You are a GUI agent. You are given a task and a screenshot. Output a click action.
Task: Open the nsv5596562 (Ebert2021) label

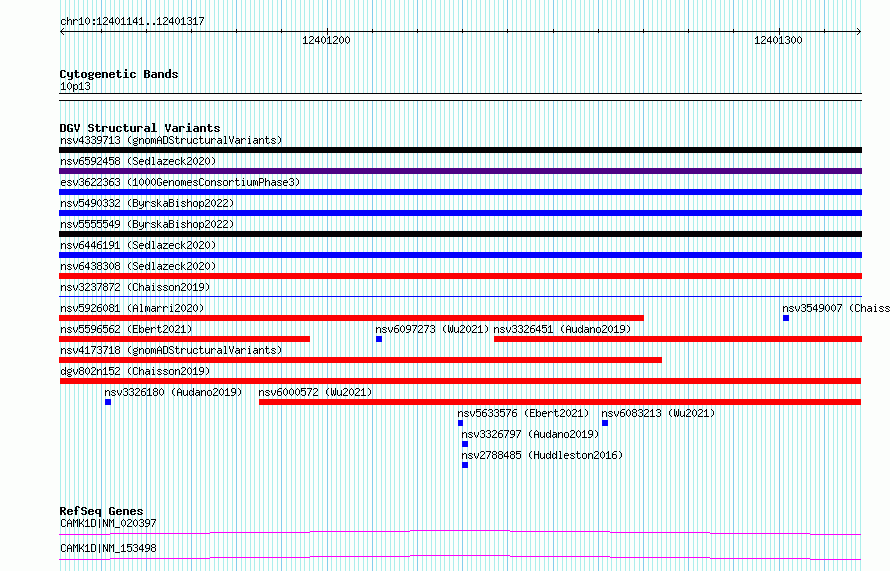click(126, 329)
